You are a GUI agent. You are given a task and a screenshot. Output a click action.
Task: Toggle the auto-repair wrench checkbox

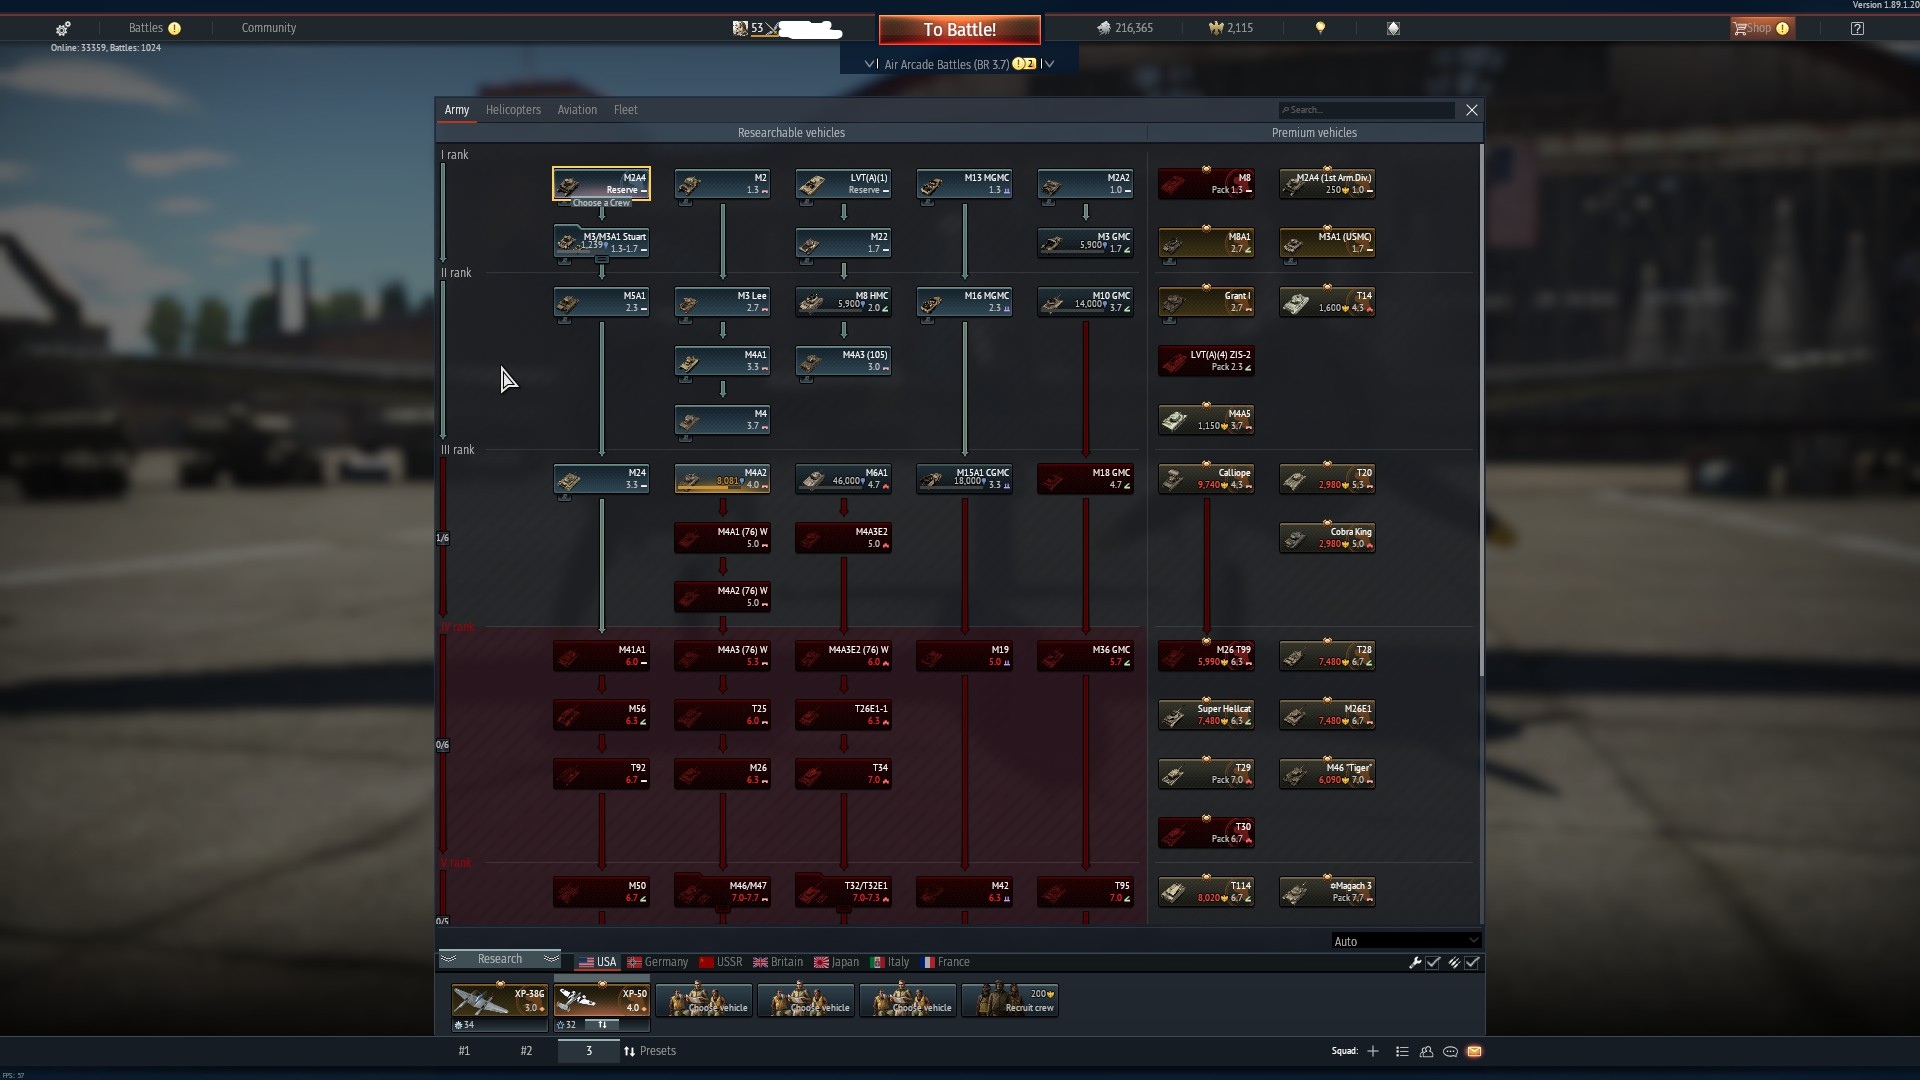point(1433,963)
